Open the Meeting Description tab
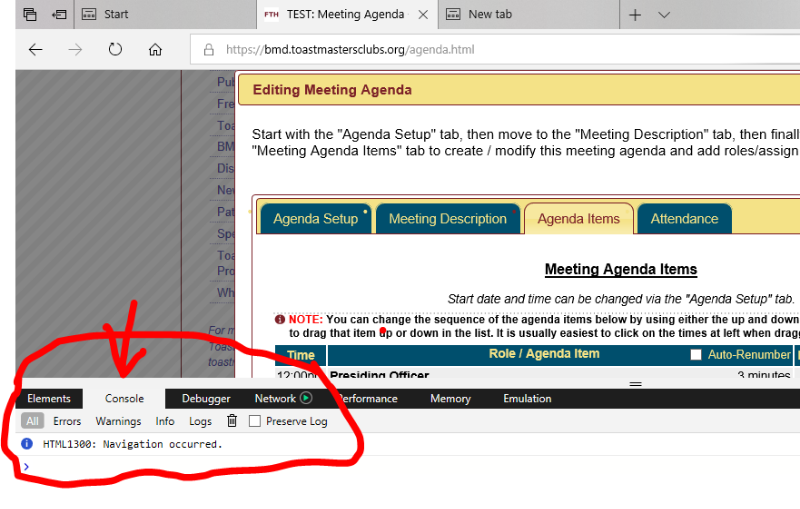 point(447,219)
